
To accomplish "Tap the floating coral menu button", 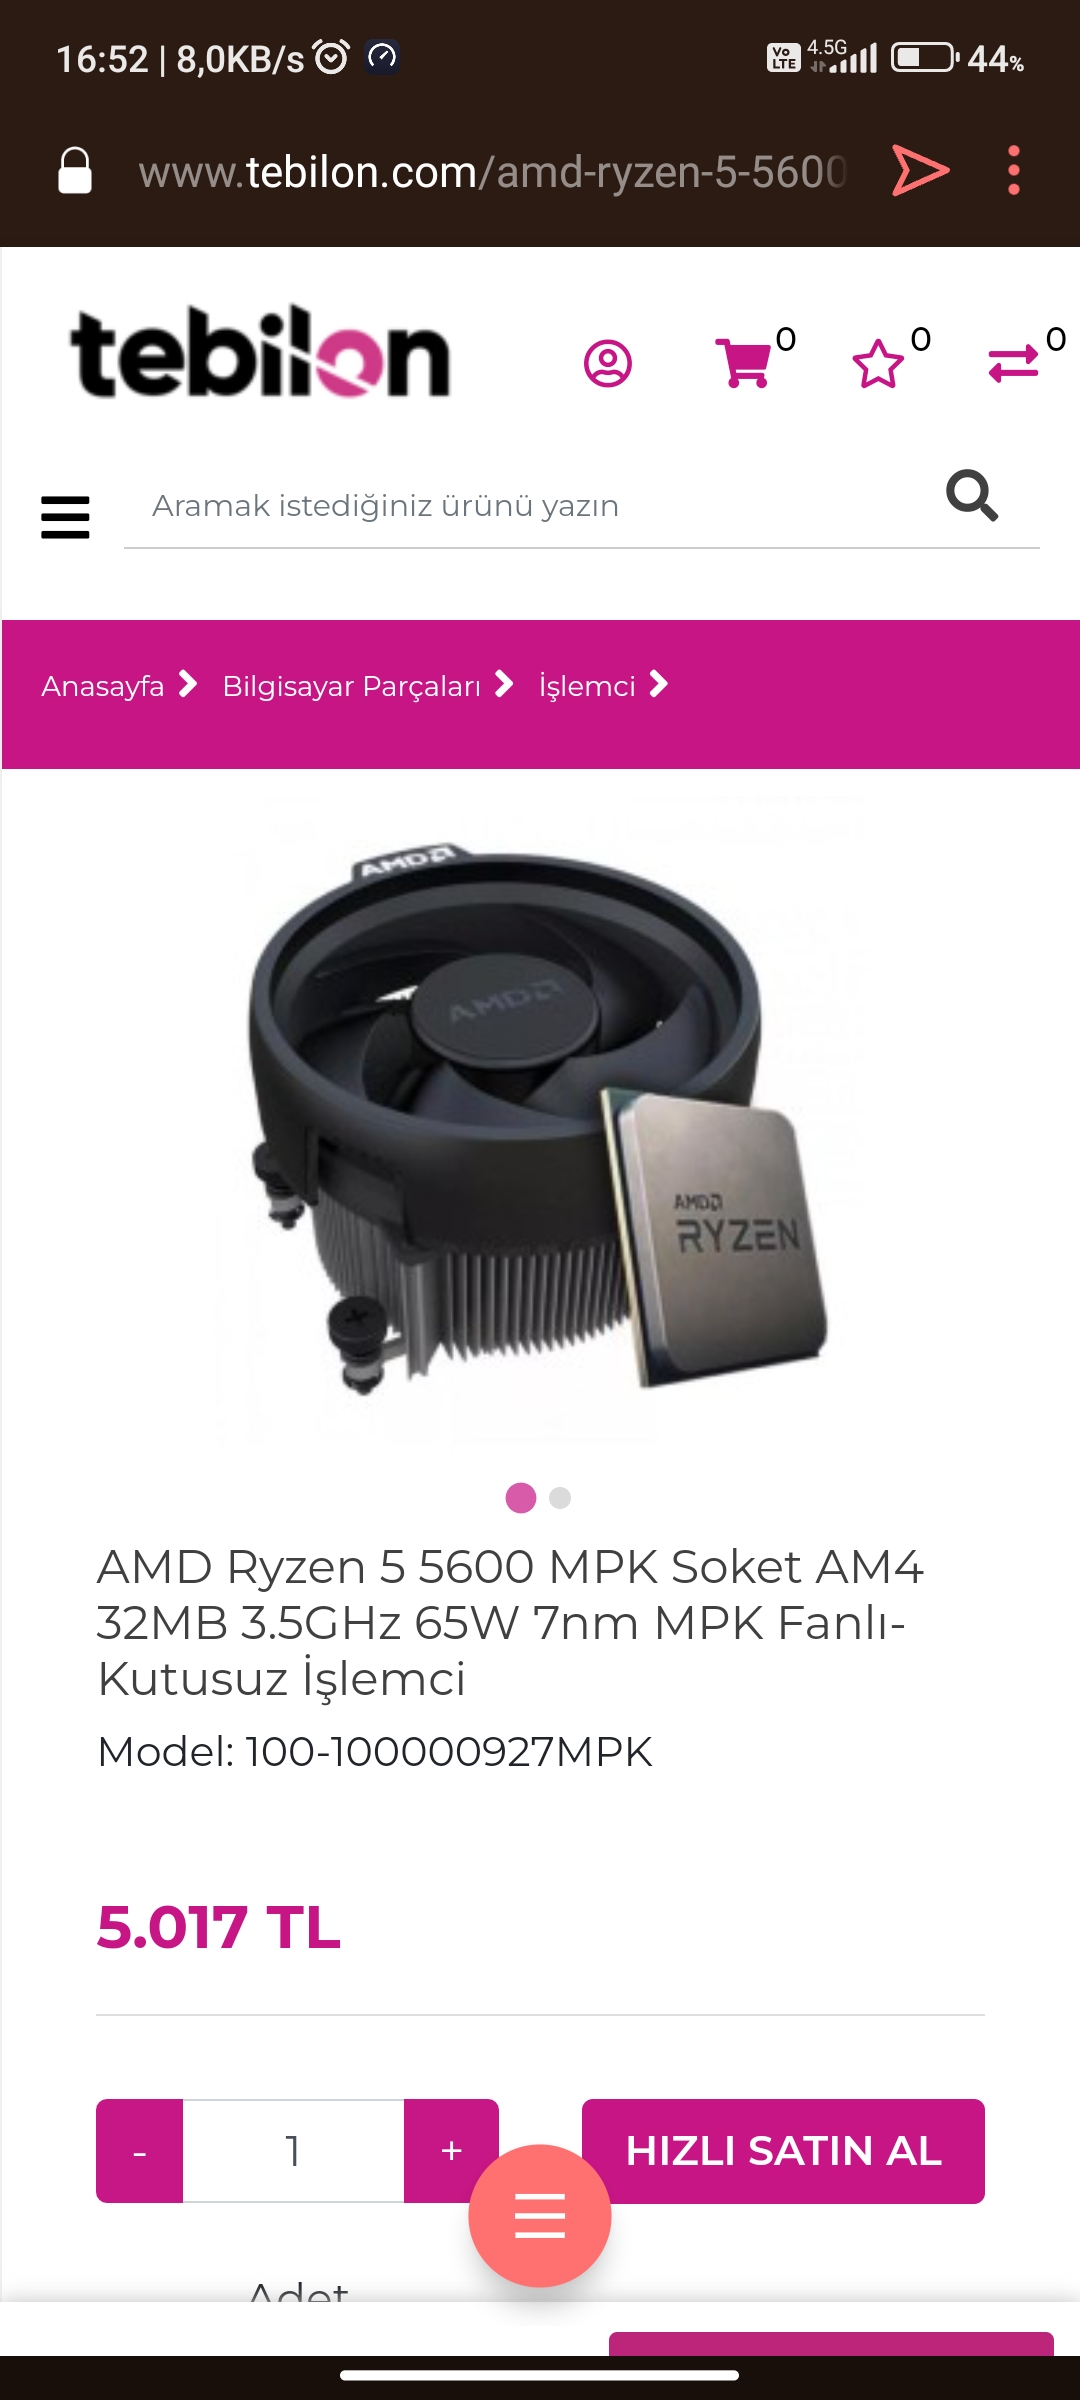I will [x=540, y=2216].
